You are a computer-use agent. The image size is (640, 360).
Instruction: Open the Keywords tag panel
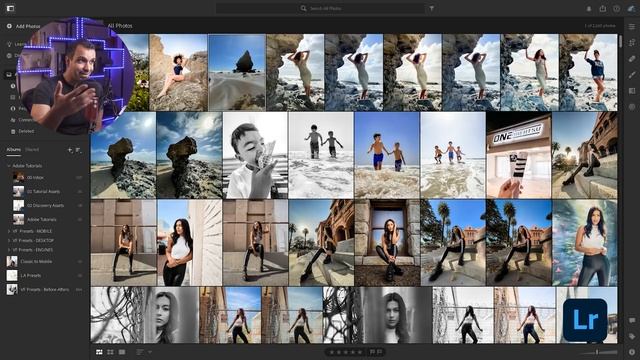click(x=632, y=336)
